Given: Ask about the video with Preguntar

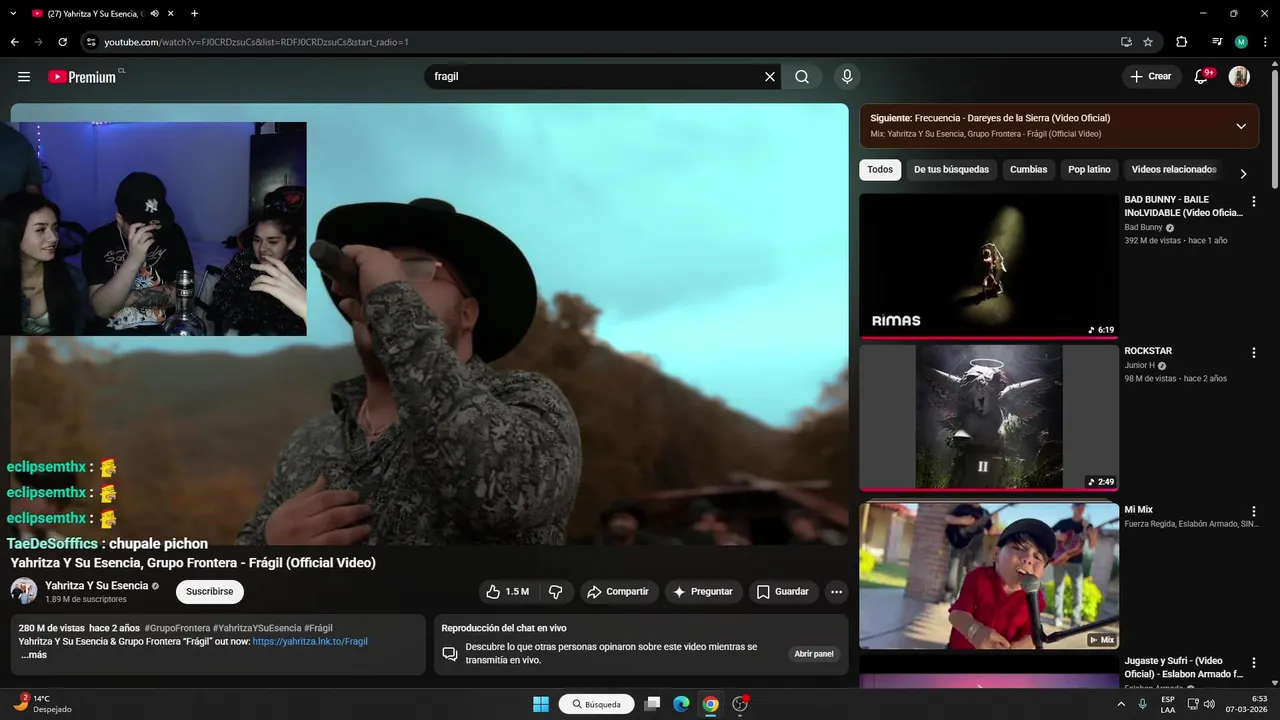Looking at the screenshot, I should pos(703,592).
